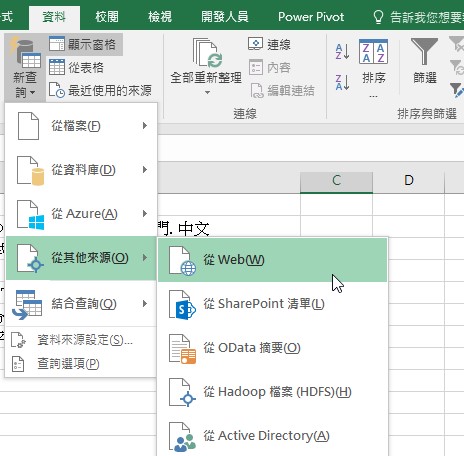
Task: Click the Active Directory people icon
Action: (x=182, y=437)
